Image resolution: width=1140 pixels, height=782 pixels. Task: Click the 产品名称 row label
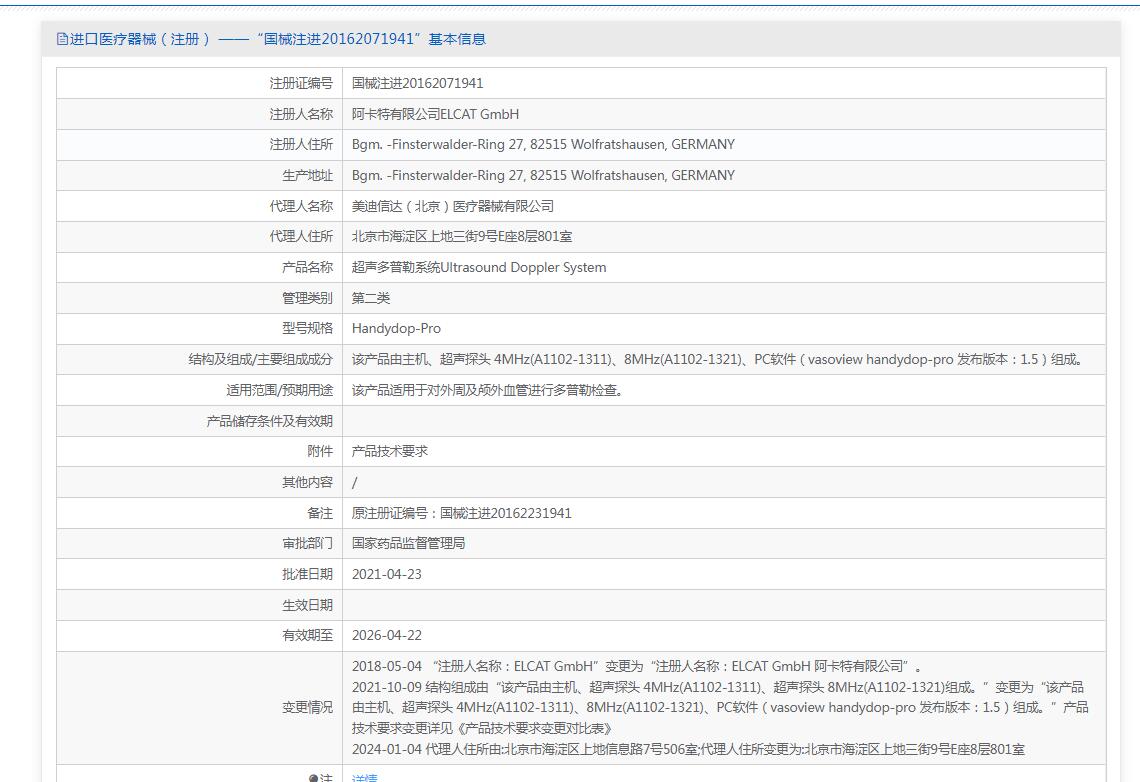coord(308,267)
